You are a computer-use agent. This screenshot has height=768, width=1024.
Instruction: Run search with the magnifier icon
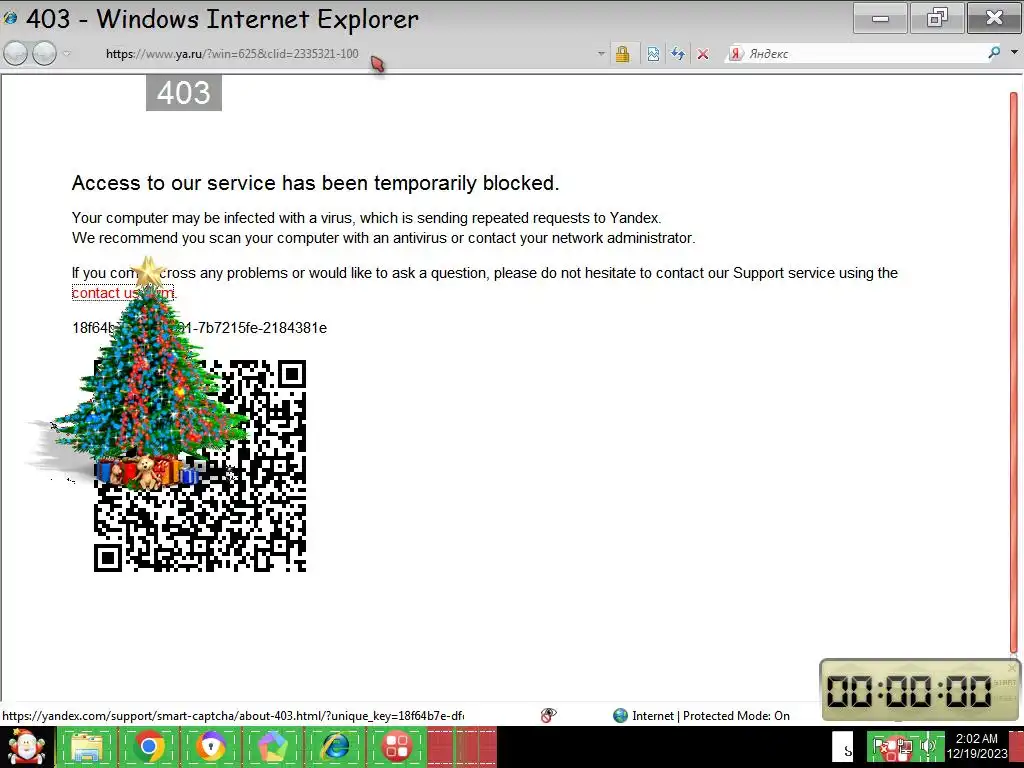pyautogui.click(x=994, y=53)
